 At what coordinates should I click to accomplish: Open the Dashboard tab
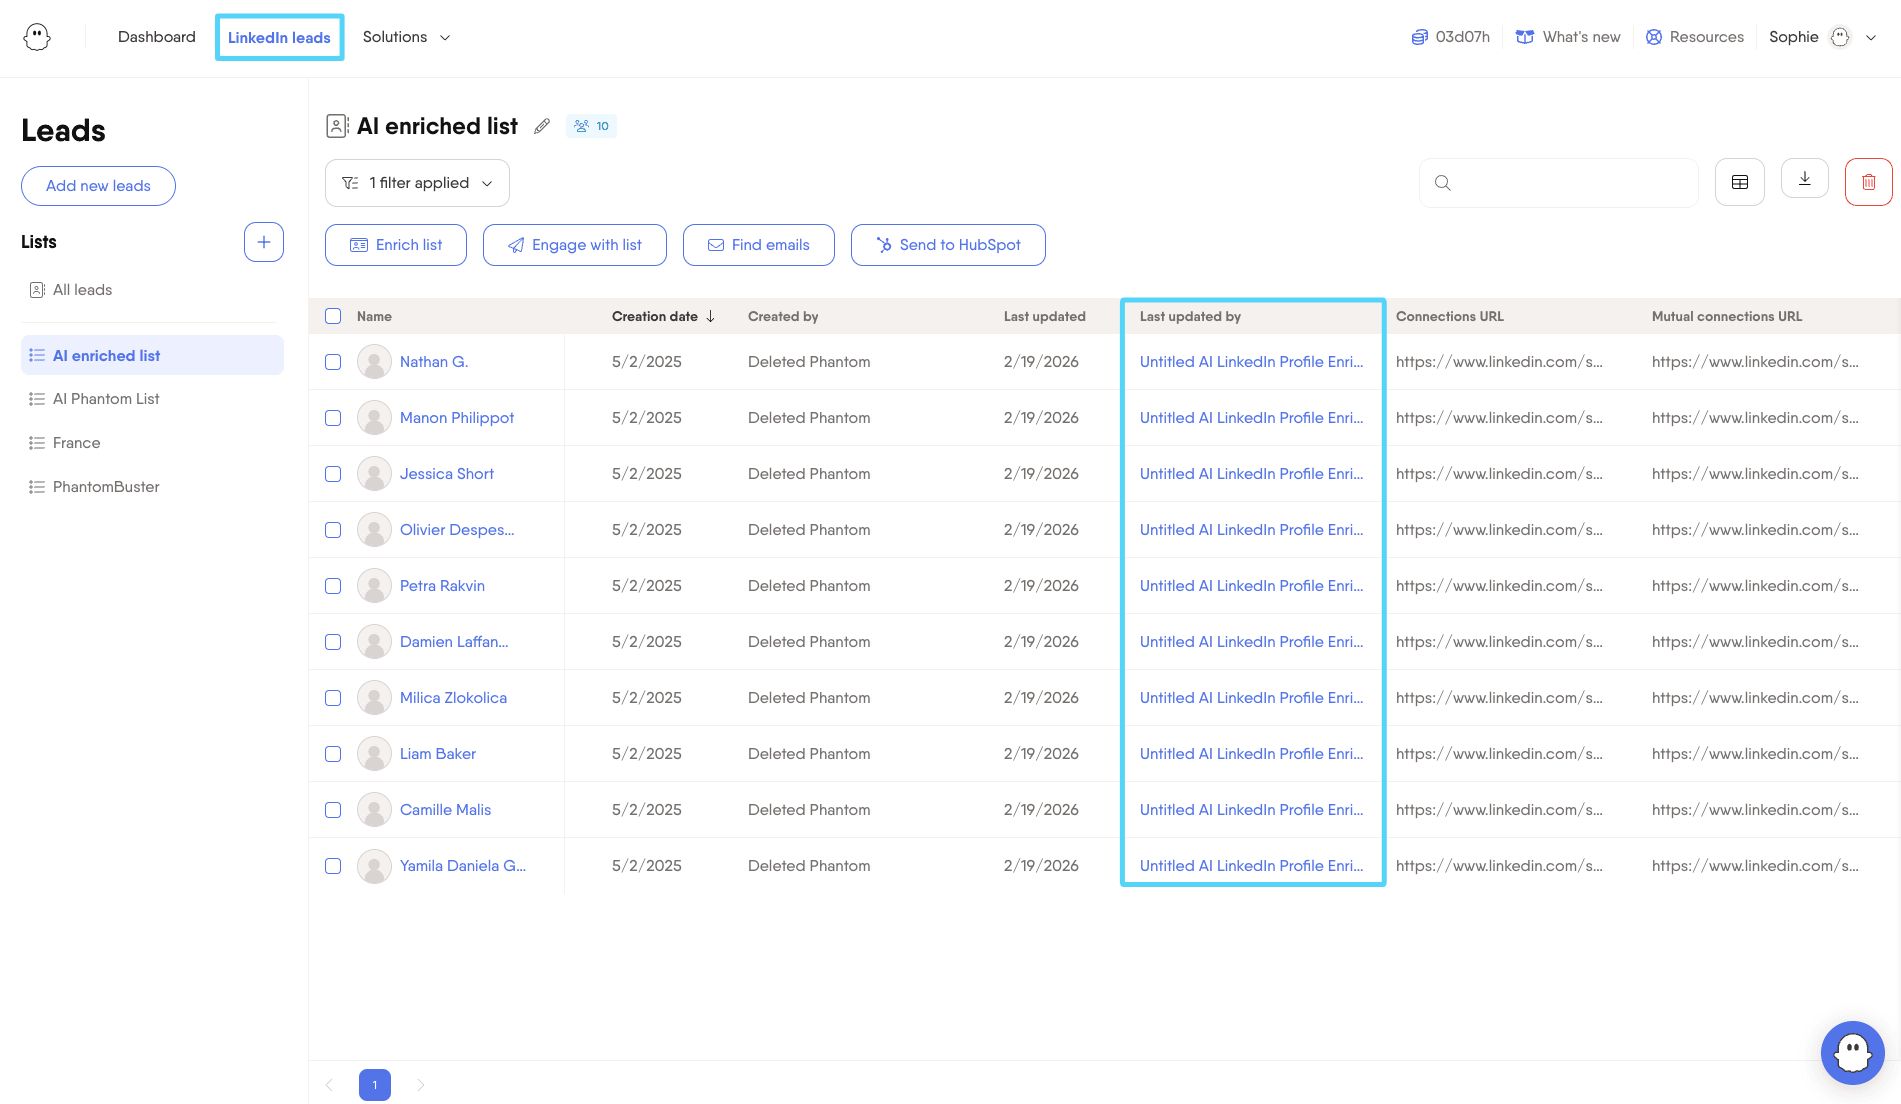157,37
